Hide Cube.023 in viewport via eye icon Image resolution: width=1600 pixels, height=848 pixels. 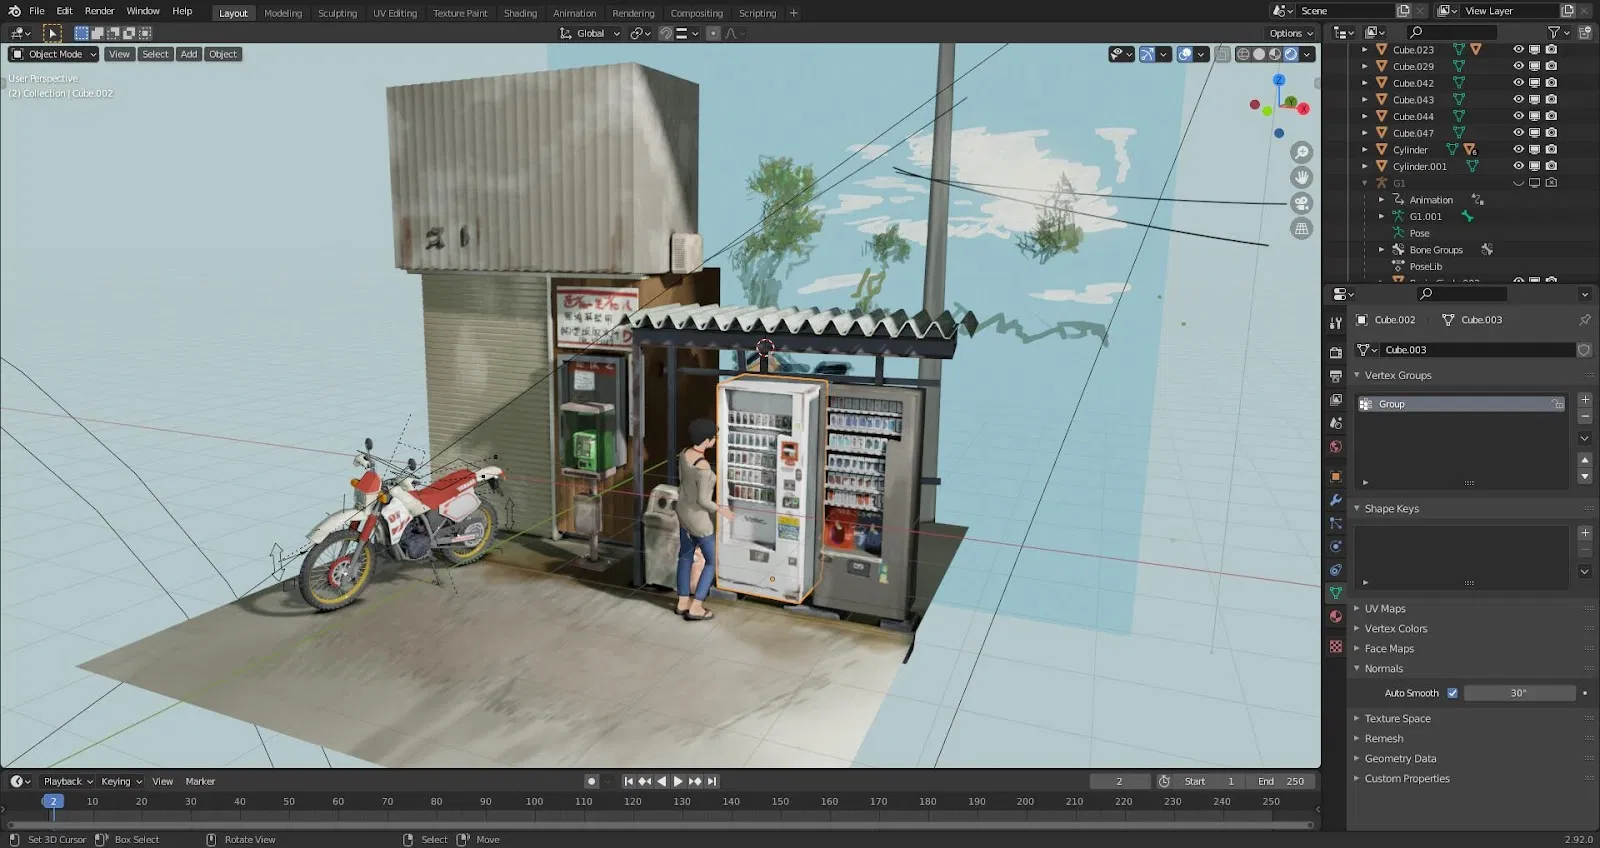click(x=1518, y=49)
